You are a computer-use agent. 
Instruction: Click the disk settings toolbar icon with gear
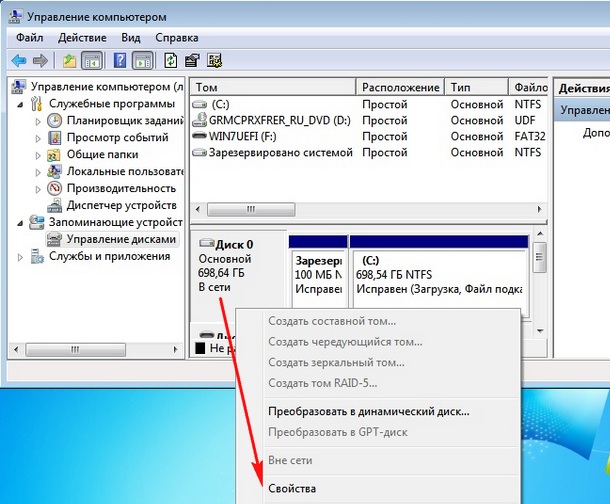click(214, 61)
